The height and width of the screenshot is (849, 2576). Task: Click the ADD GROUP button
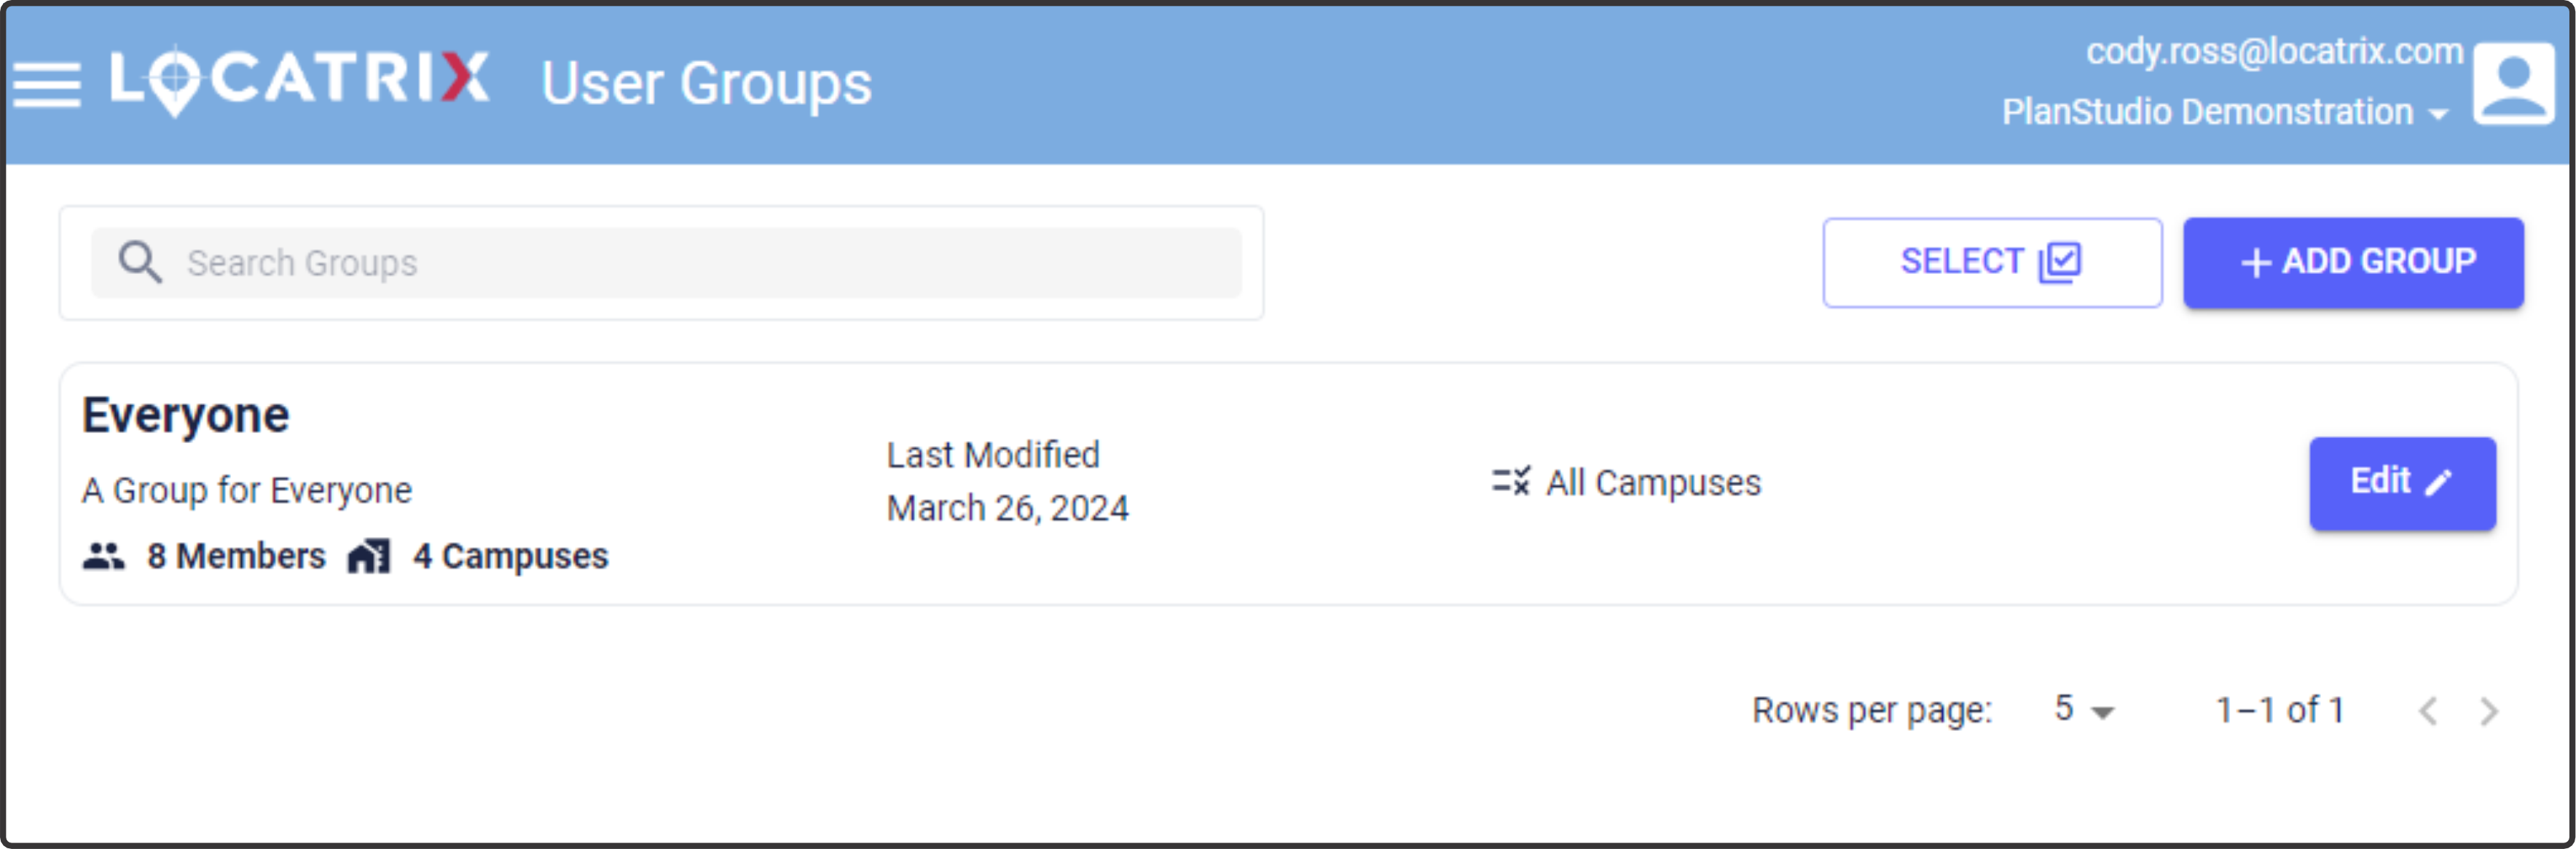[x=2353, y=262]
